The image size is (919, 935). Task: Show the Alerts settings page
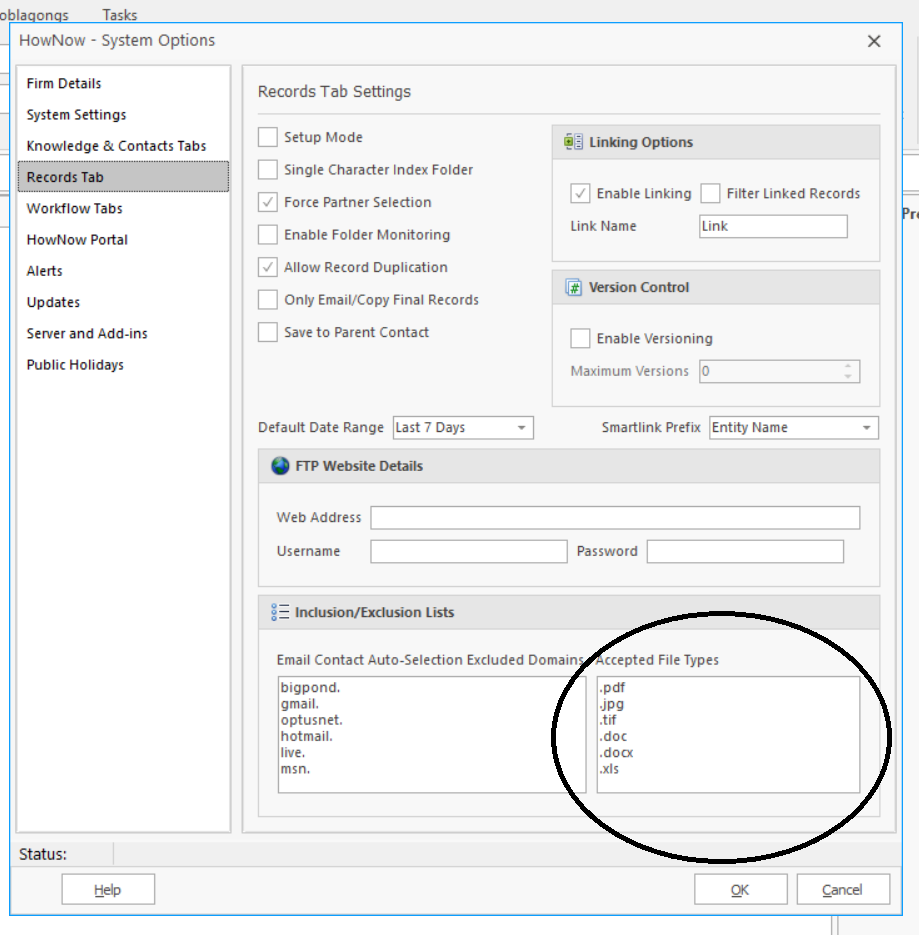pyautogui.click(x=45, y=271)
